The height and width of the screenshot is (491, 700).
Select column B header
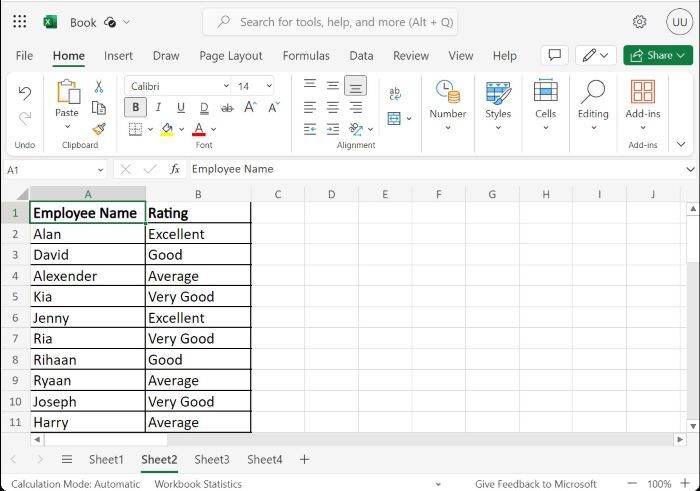(x=198, y=194)
